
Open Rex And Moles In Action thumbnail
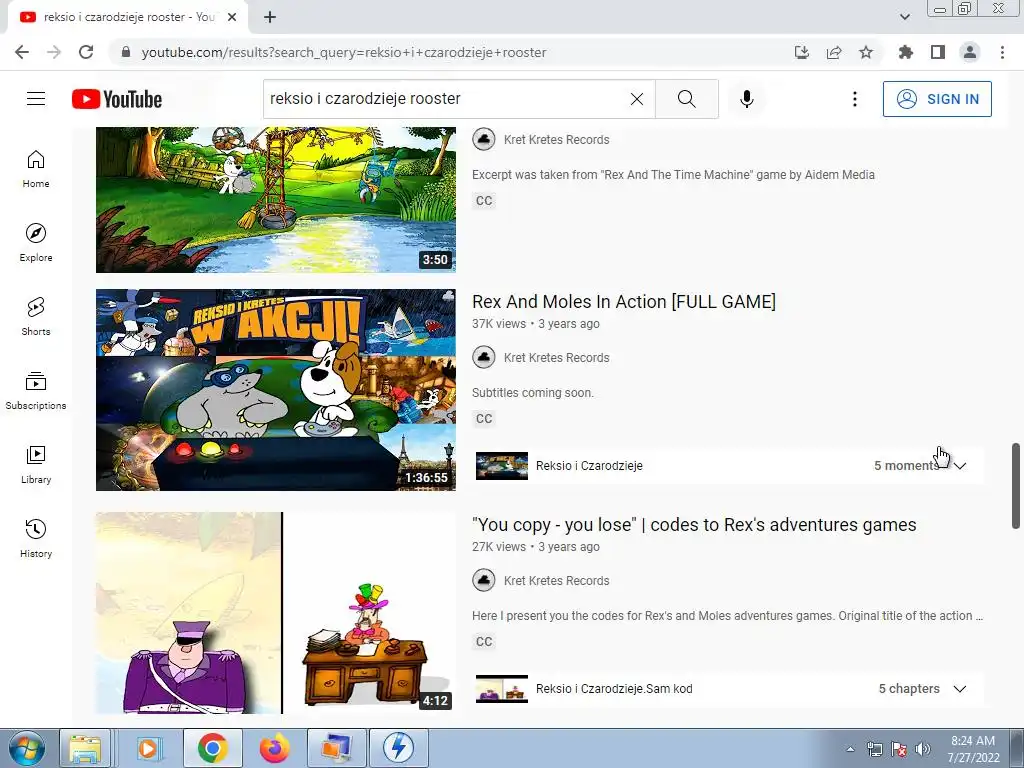tap(276, 390)
